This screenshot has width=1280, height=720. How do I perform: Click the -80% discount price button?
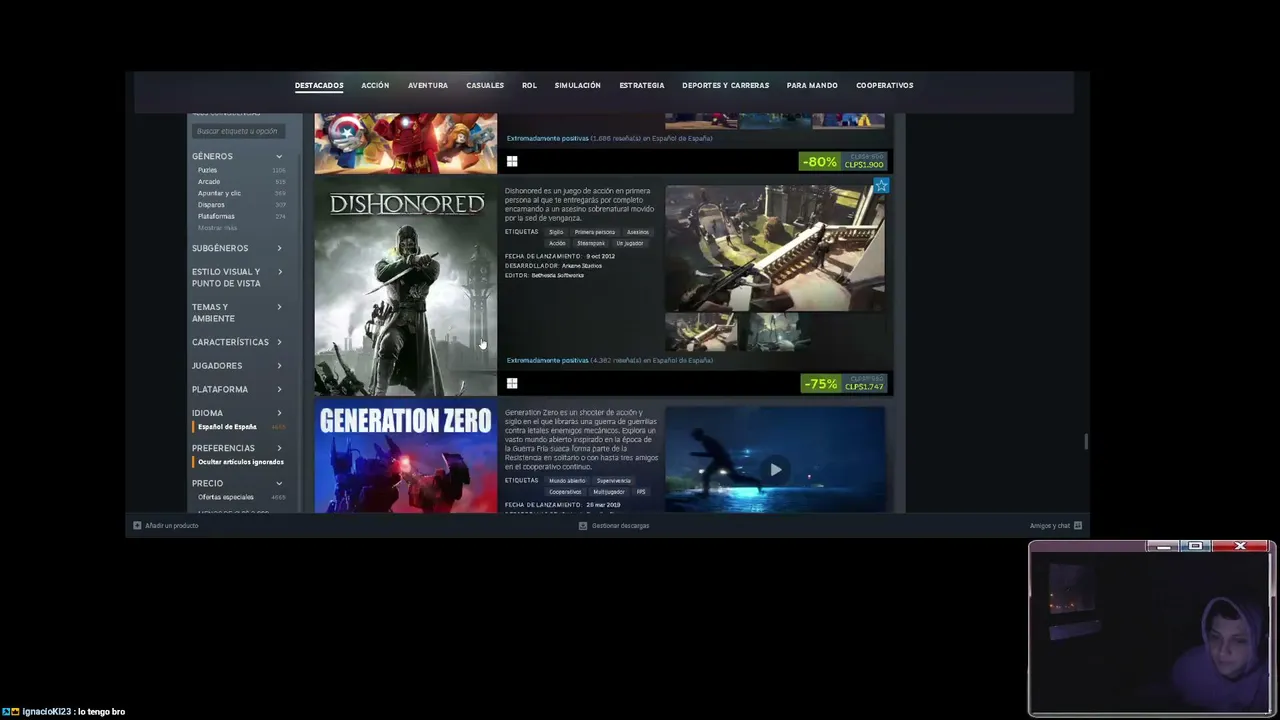point(843,161)
